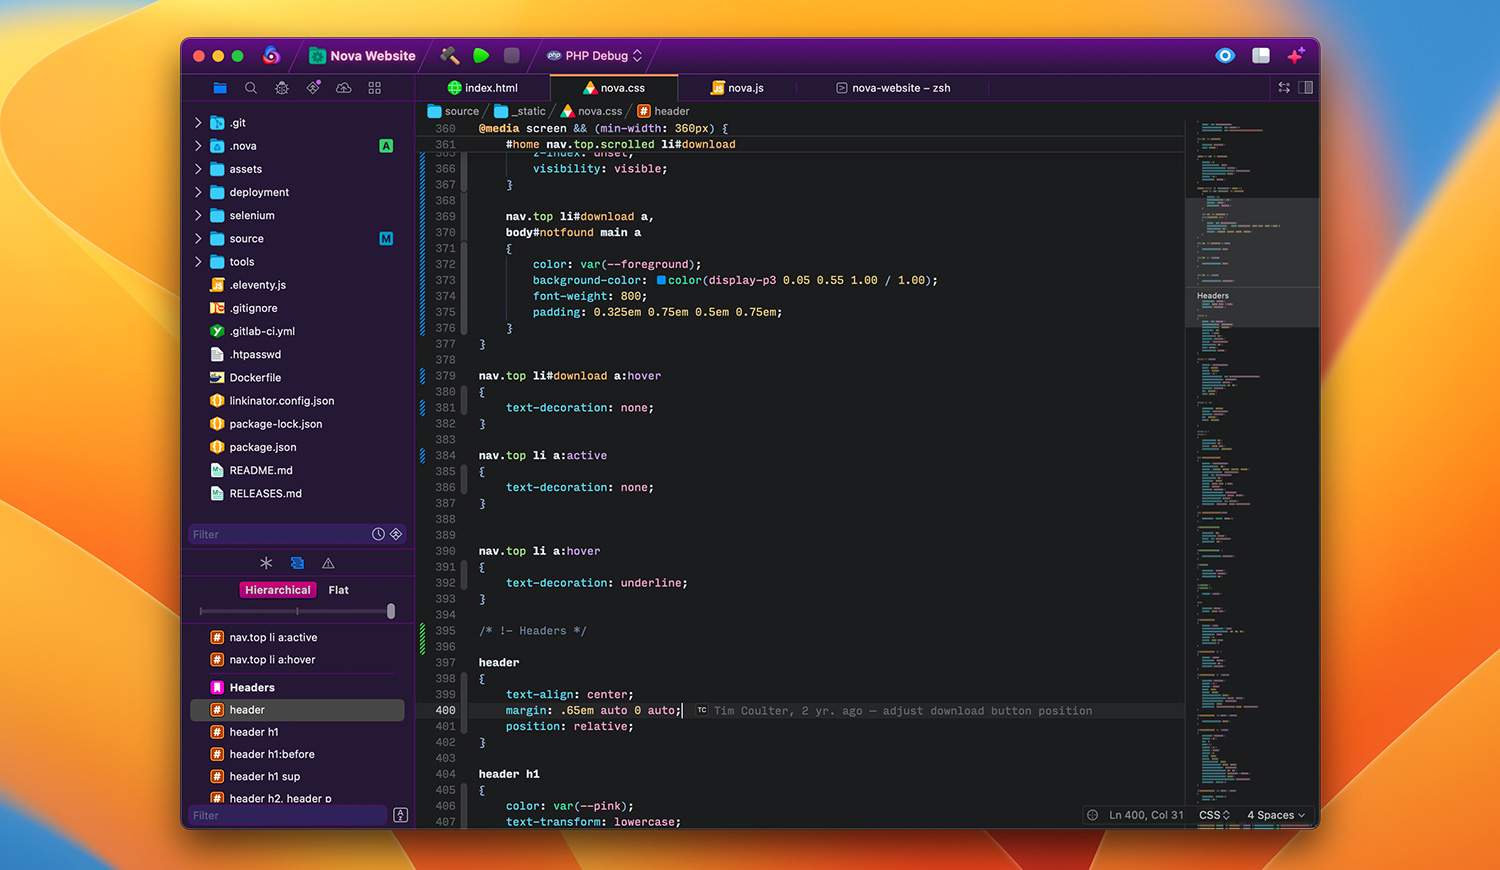Click the sparkle extensions icon
Viewport: 1500px width, 870px height.
[1296, 56]
